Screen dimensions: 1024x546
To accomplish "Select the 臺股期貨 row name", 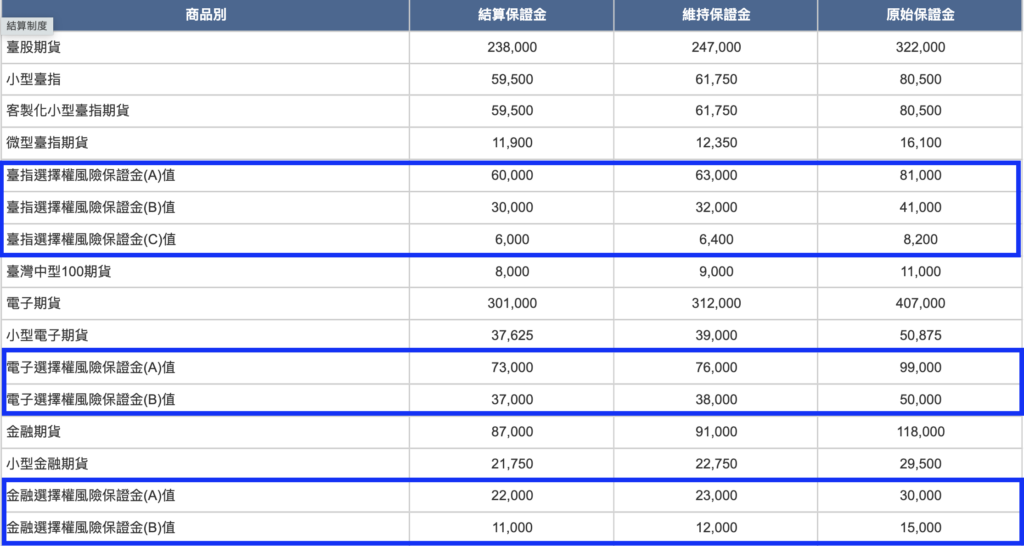I will 35,47.
